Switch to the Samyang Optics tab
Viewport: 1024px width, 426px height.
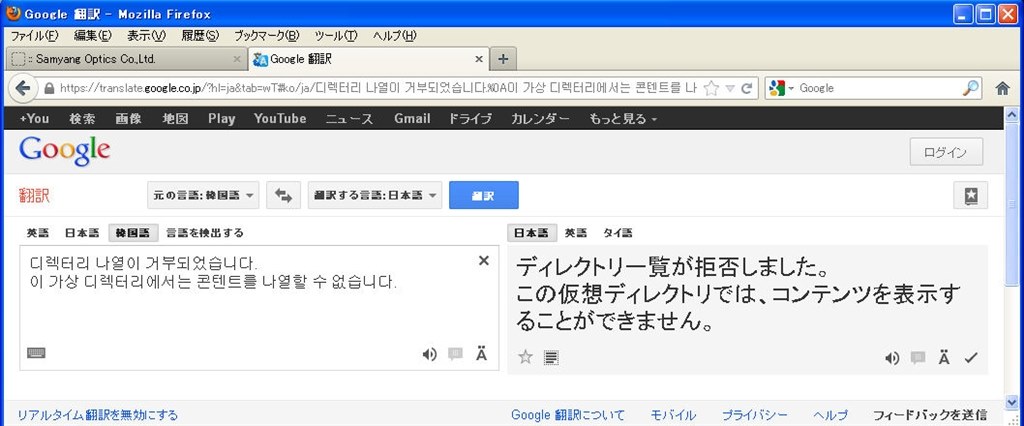(126, 59)
